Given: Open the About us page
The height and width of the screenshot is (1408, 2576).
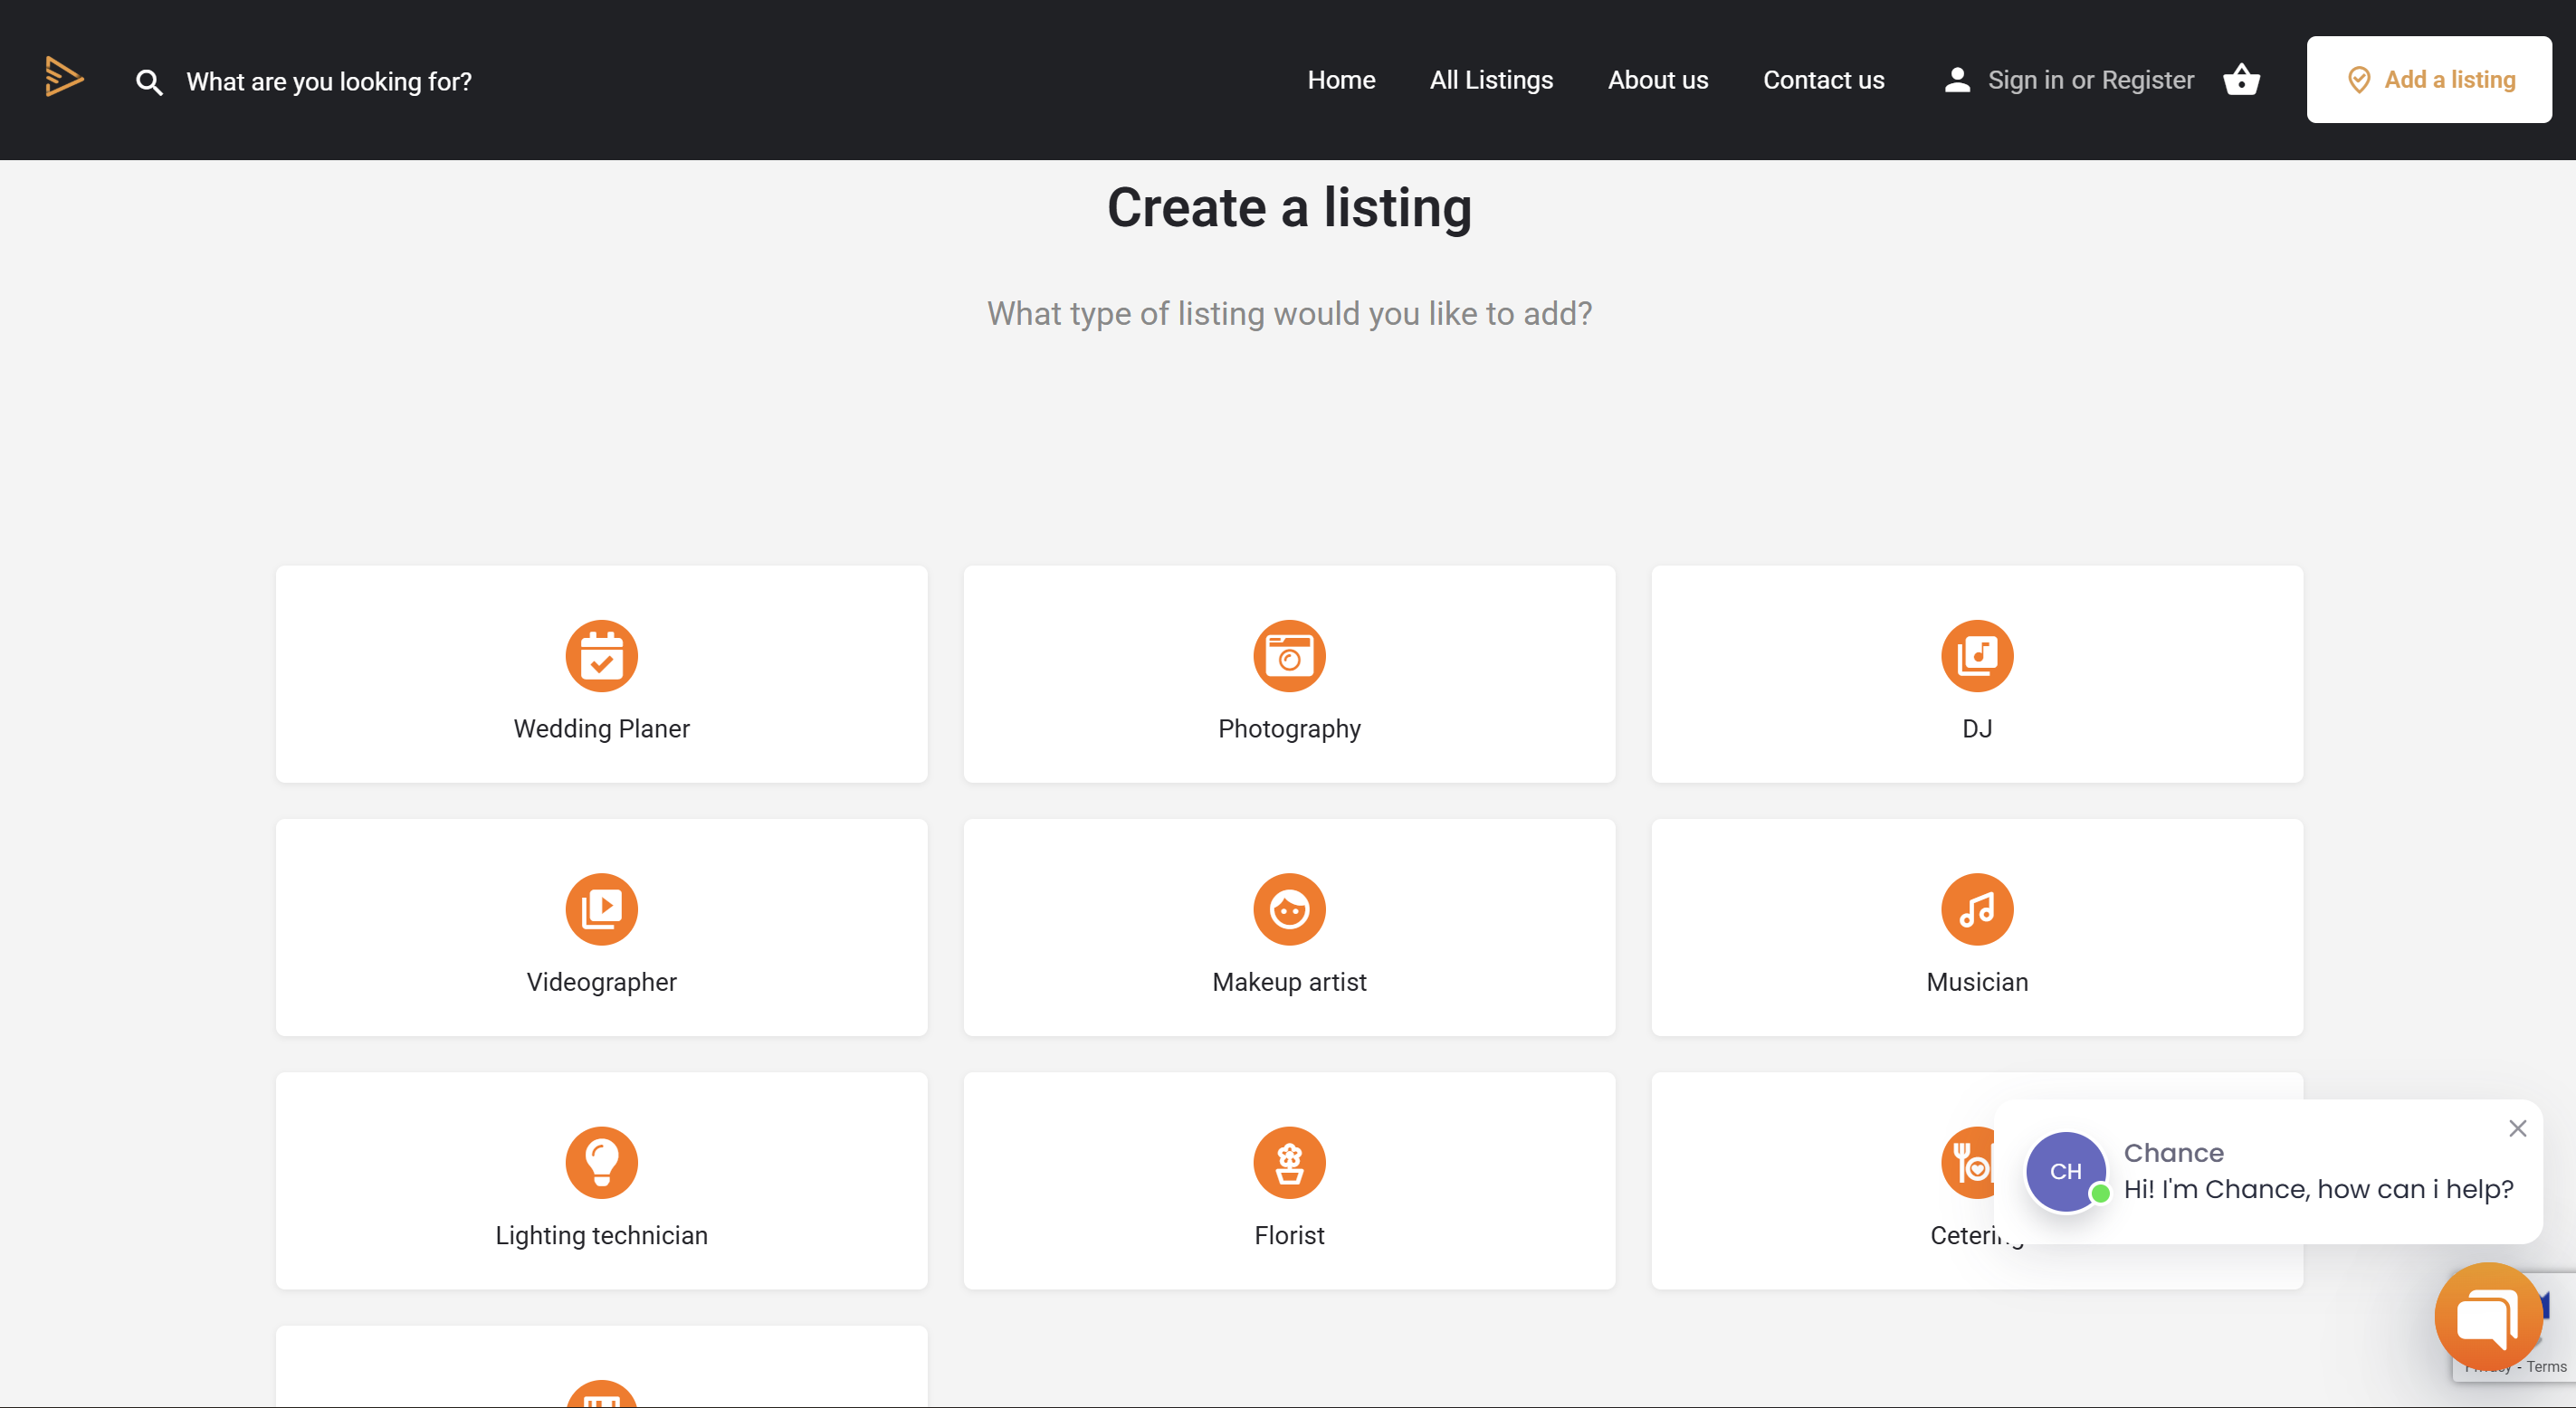Looking at the screenshot, I should [1657, 80].
